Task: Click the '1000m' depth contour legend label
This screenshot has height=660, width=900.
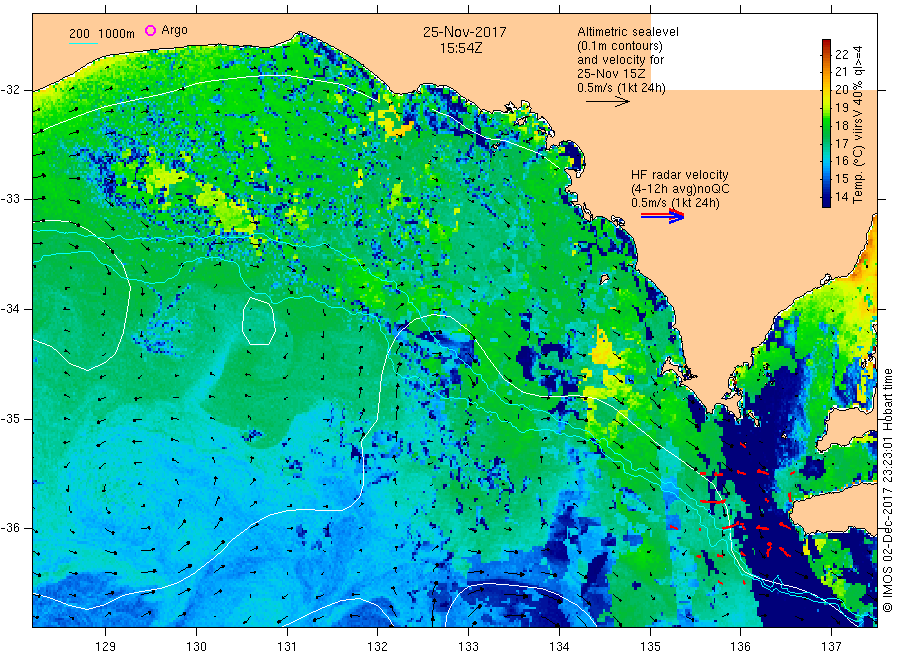Action: [x=116, y=33]
